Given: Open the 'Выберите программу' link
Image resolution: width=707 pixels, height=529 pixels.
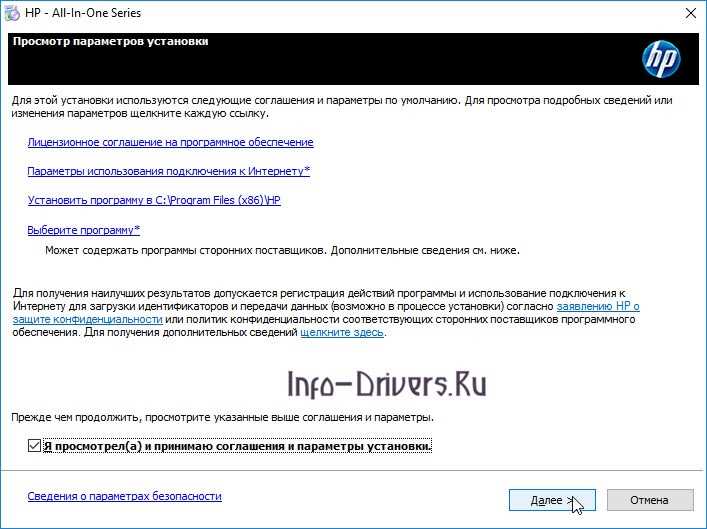Looking at the screenshot, I should tap(84, 230).
